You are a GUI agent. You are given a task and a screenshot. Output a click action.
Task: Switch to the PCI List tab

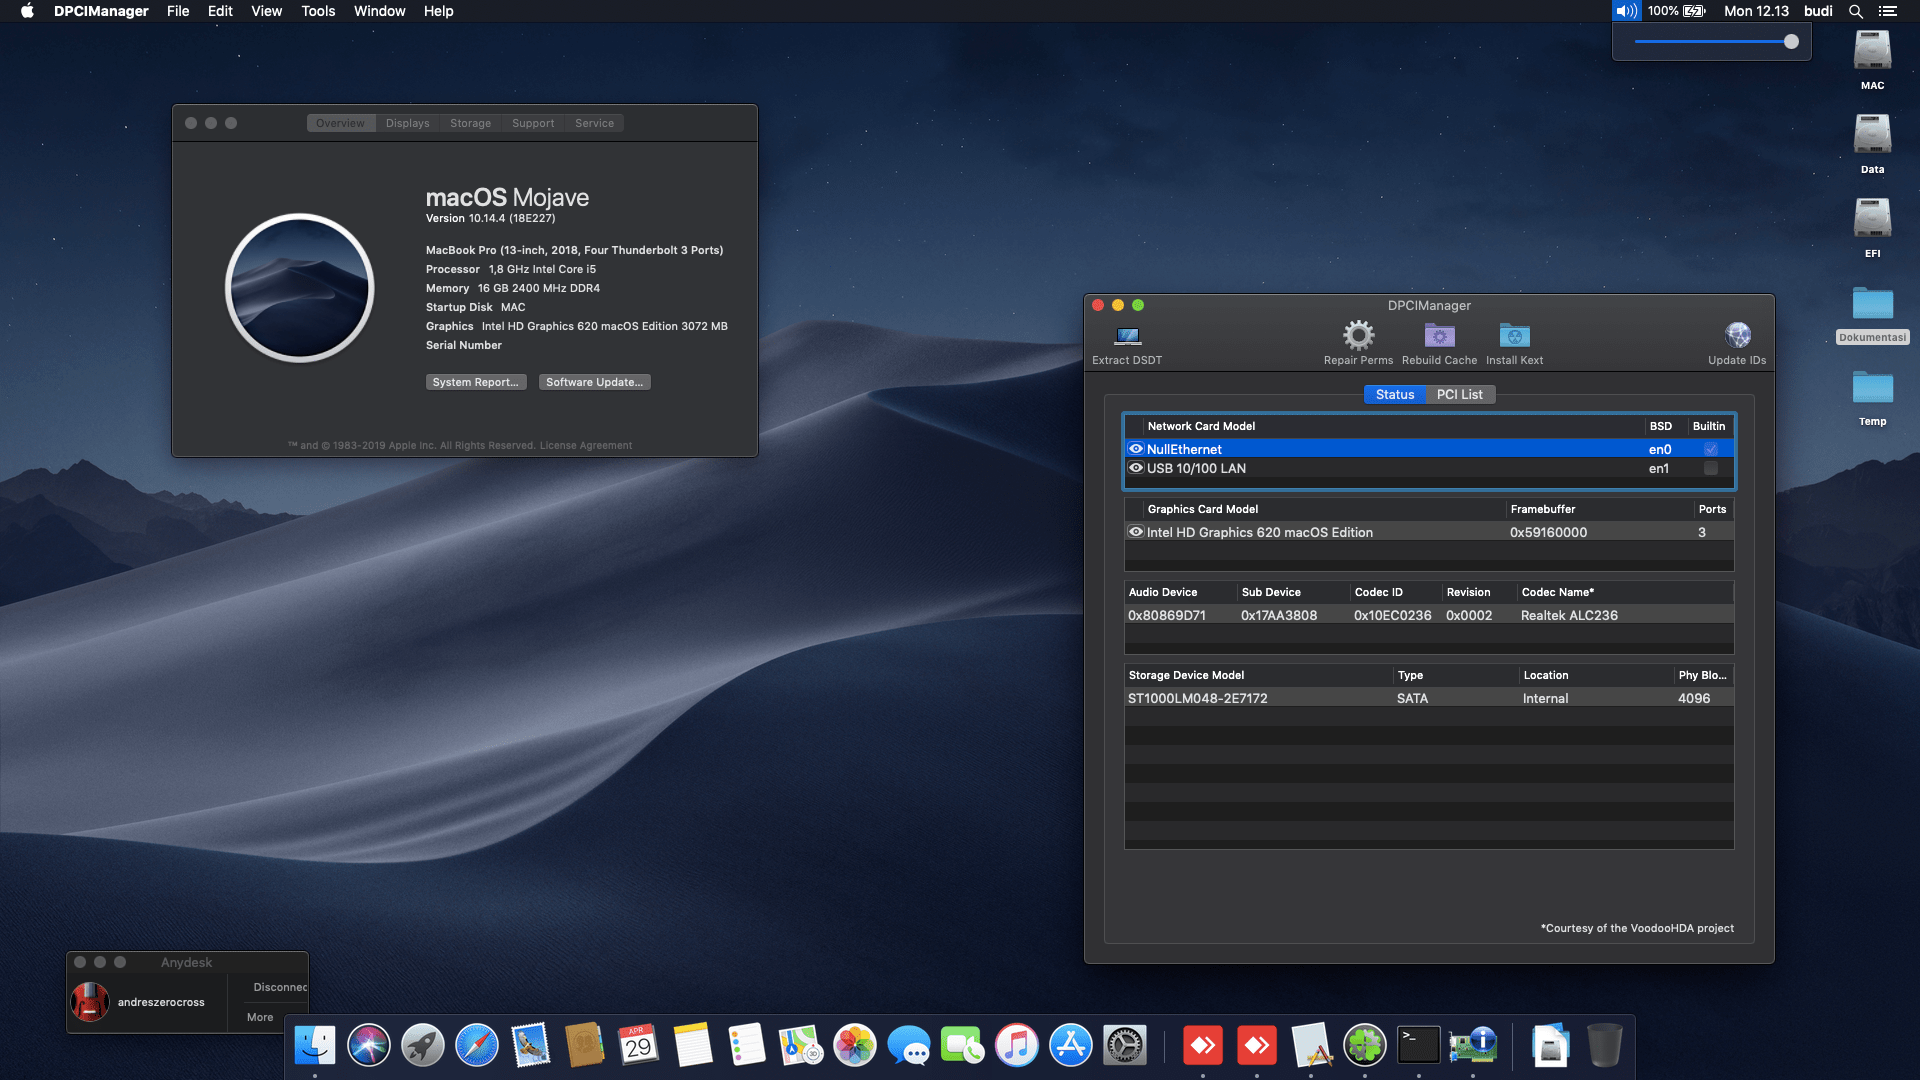1459,394
